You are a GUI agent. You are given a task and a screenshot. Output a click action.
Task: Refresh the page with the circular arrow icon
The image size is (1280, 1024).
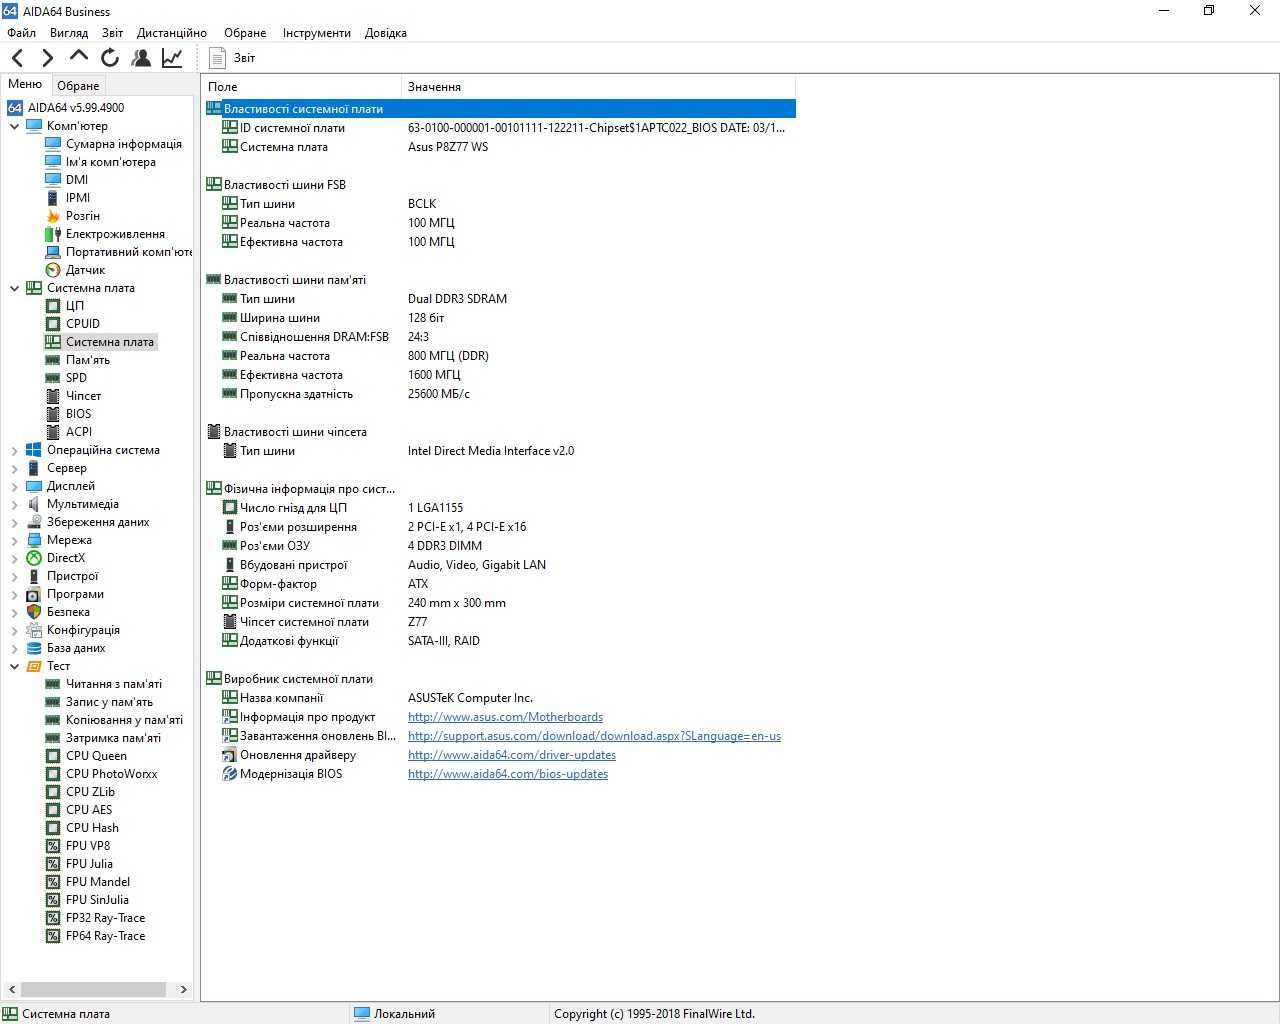[110, 58]
